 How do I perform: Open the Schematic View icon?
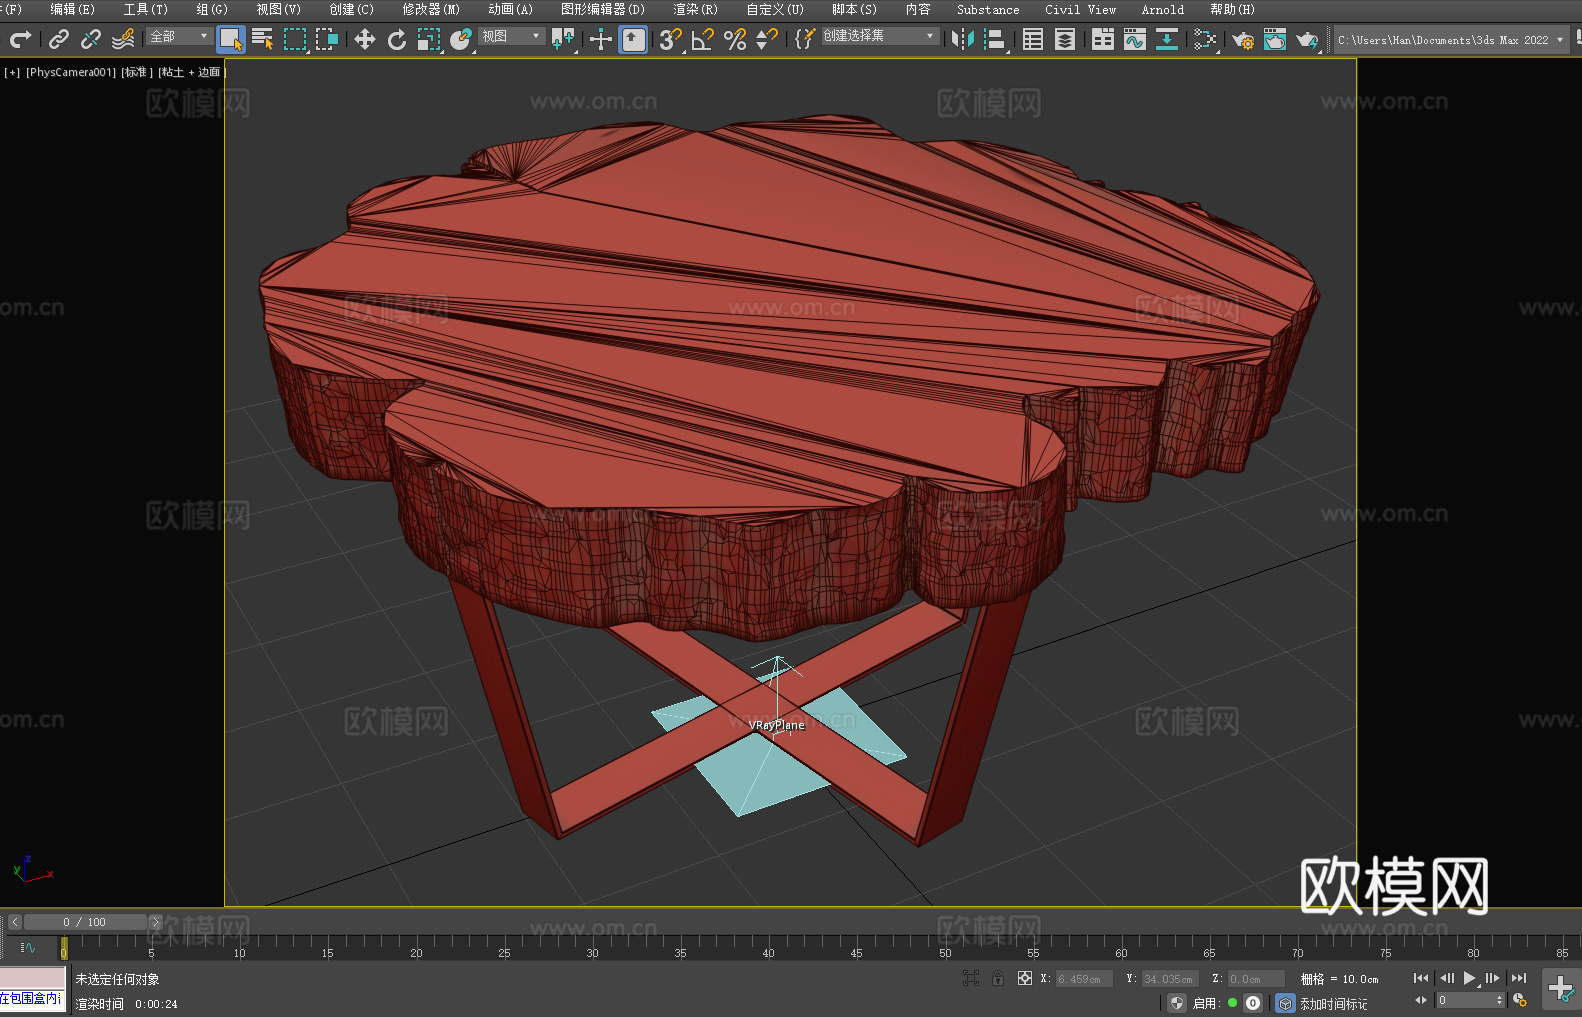tap(1205, 39)
